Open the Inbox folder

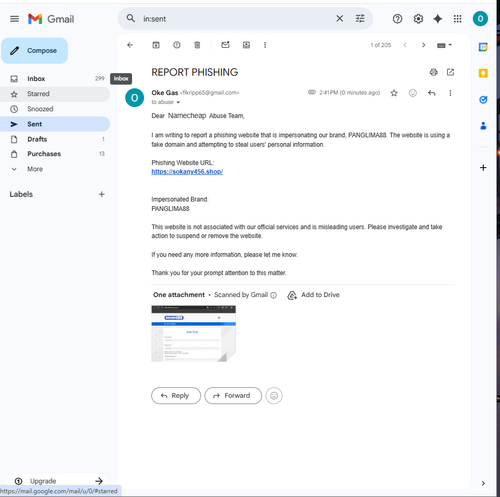pos(55,79)
